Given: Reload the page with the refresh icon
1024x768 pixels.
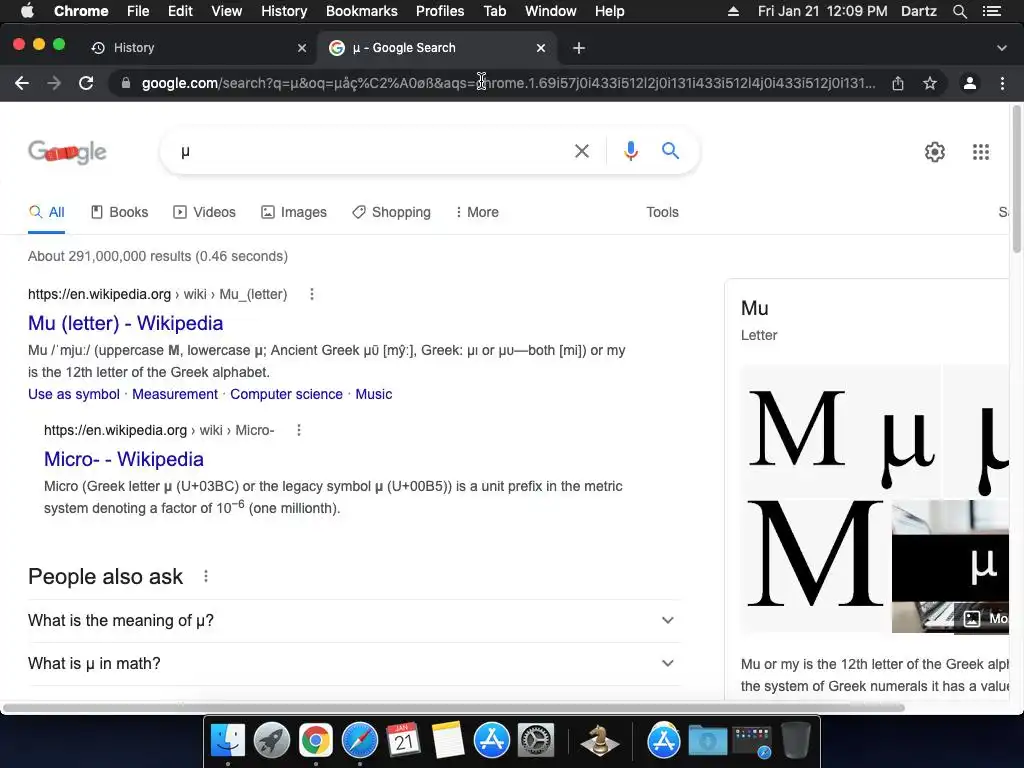Looking at the screenshot, I should click(x=86, y=83).
